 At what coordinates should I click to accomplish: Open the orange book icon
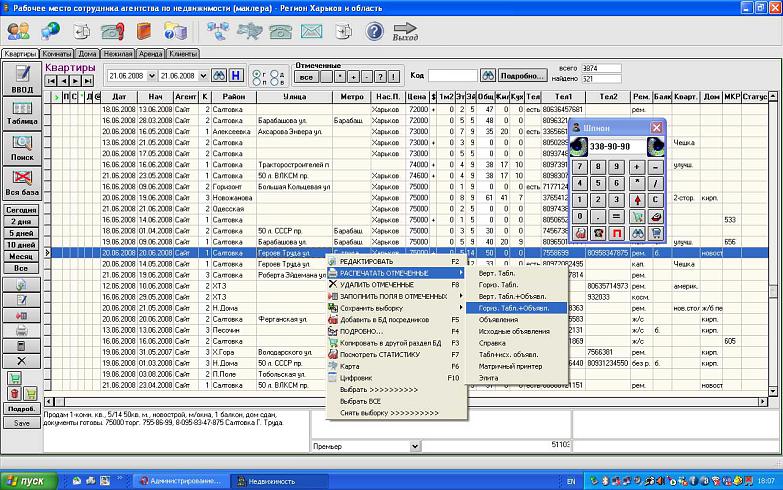144,31
